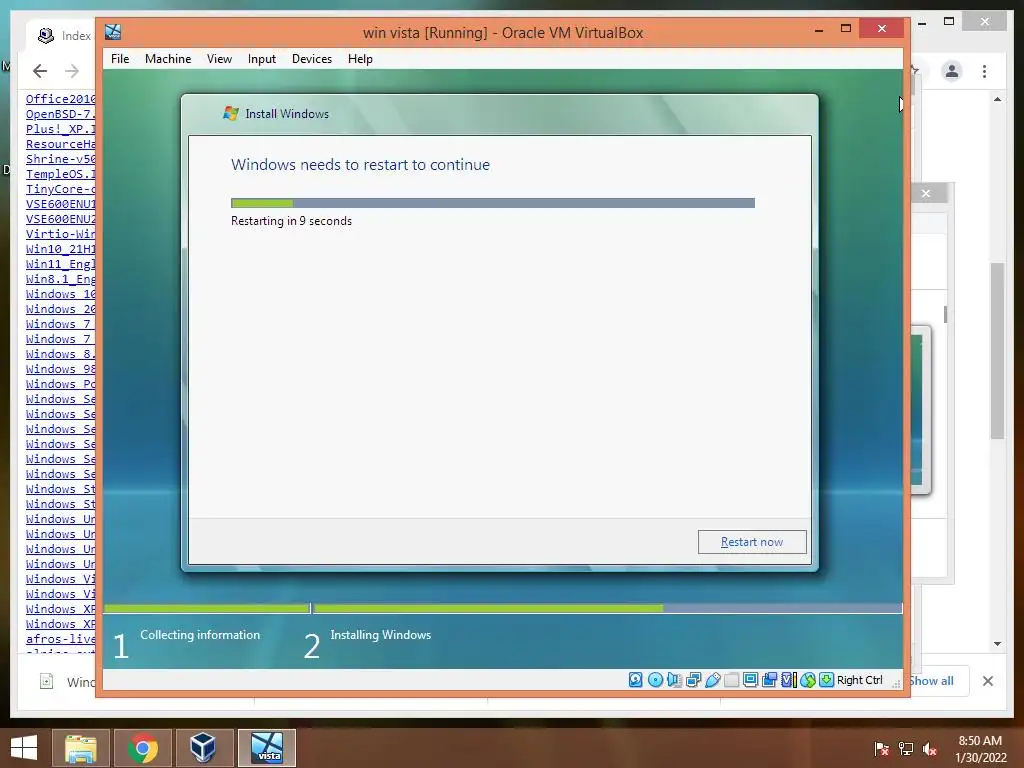
Task: Open the Plus!_XP link
Action: pyautogui.click(x=61, y=129)
